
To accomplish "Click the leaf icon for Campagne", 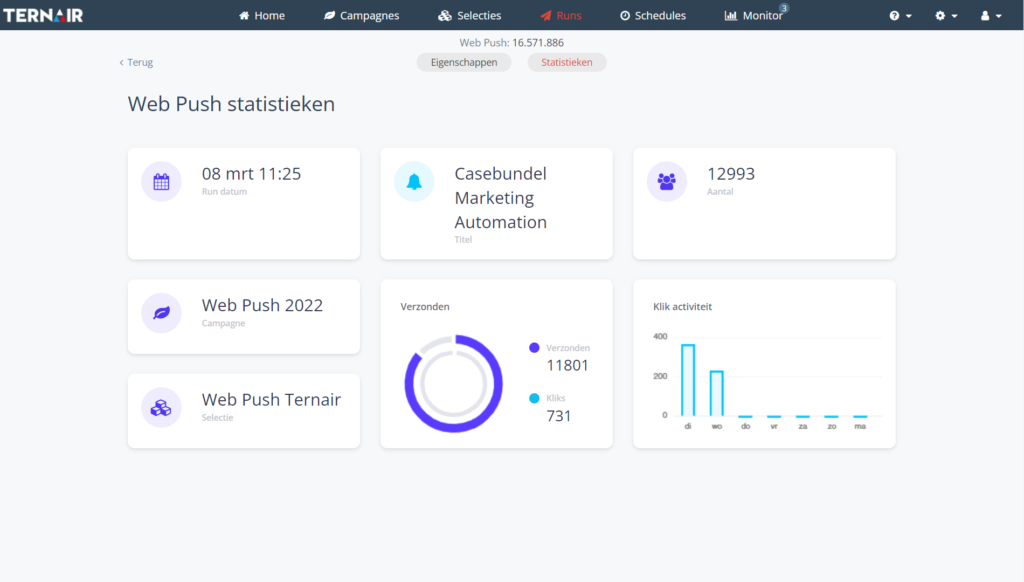I will click(161, 313).
